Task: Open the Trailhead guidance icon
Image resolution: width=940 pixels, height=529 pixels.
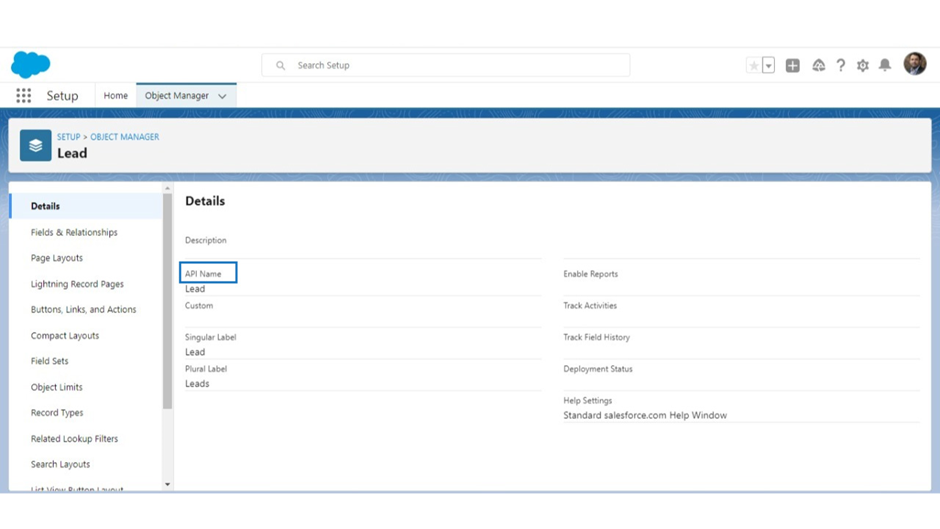Action: [x=818, y=65]
